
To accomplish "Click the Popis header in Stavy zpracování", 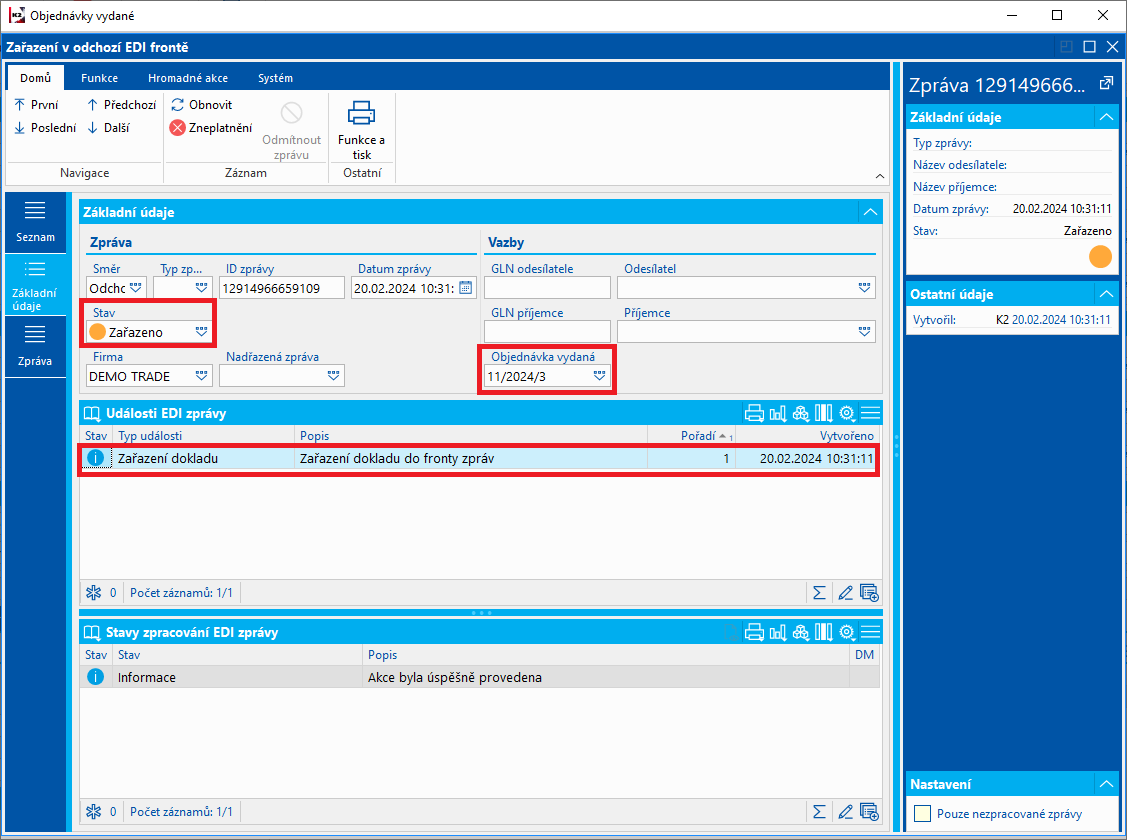I will pyautogui.click(x=606, y=655).
